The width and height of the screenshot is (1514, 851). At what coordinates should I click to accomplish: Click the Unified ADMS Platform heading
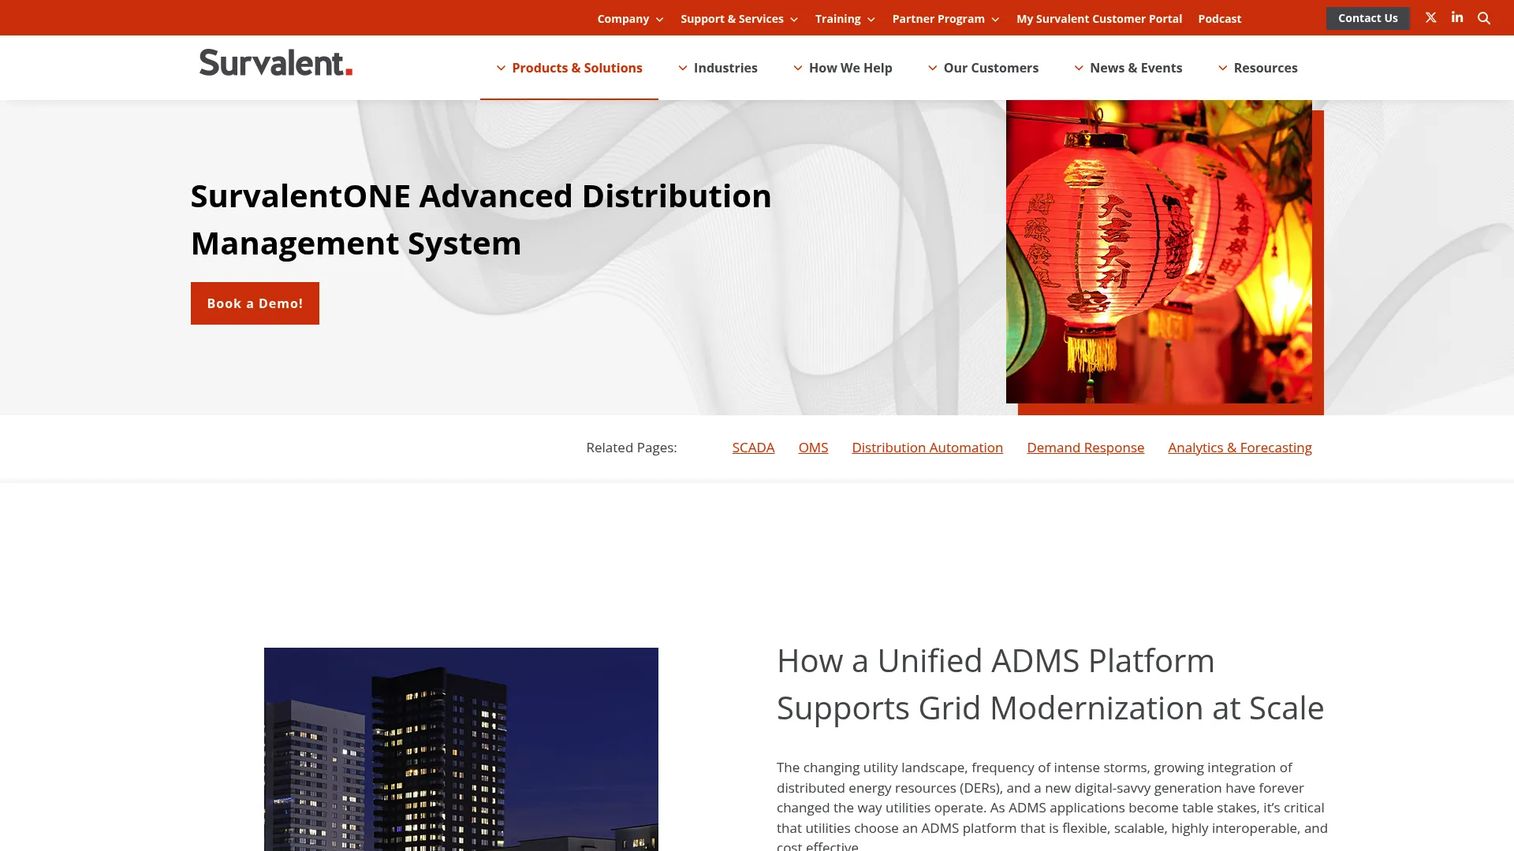tap(1050, 684)
